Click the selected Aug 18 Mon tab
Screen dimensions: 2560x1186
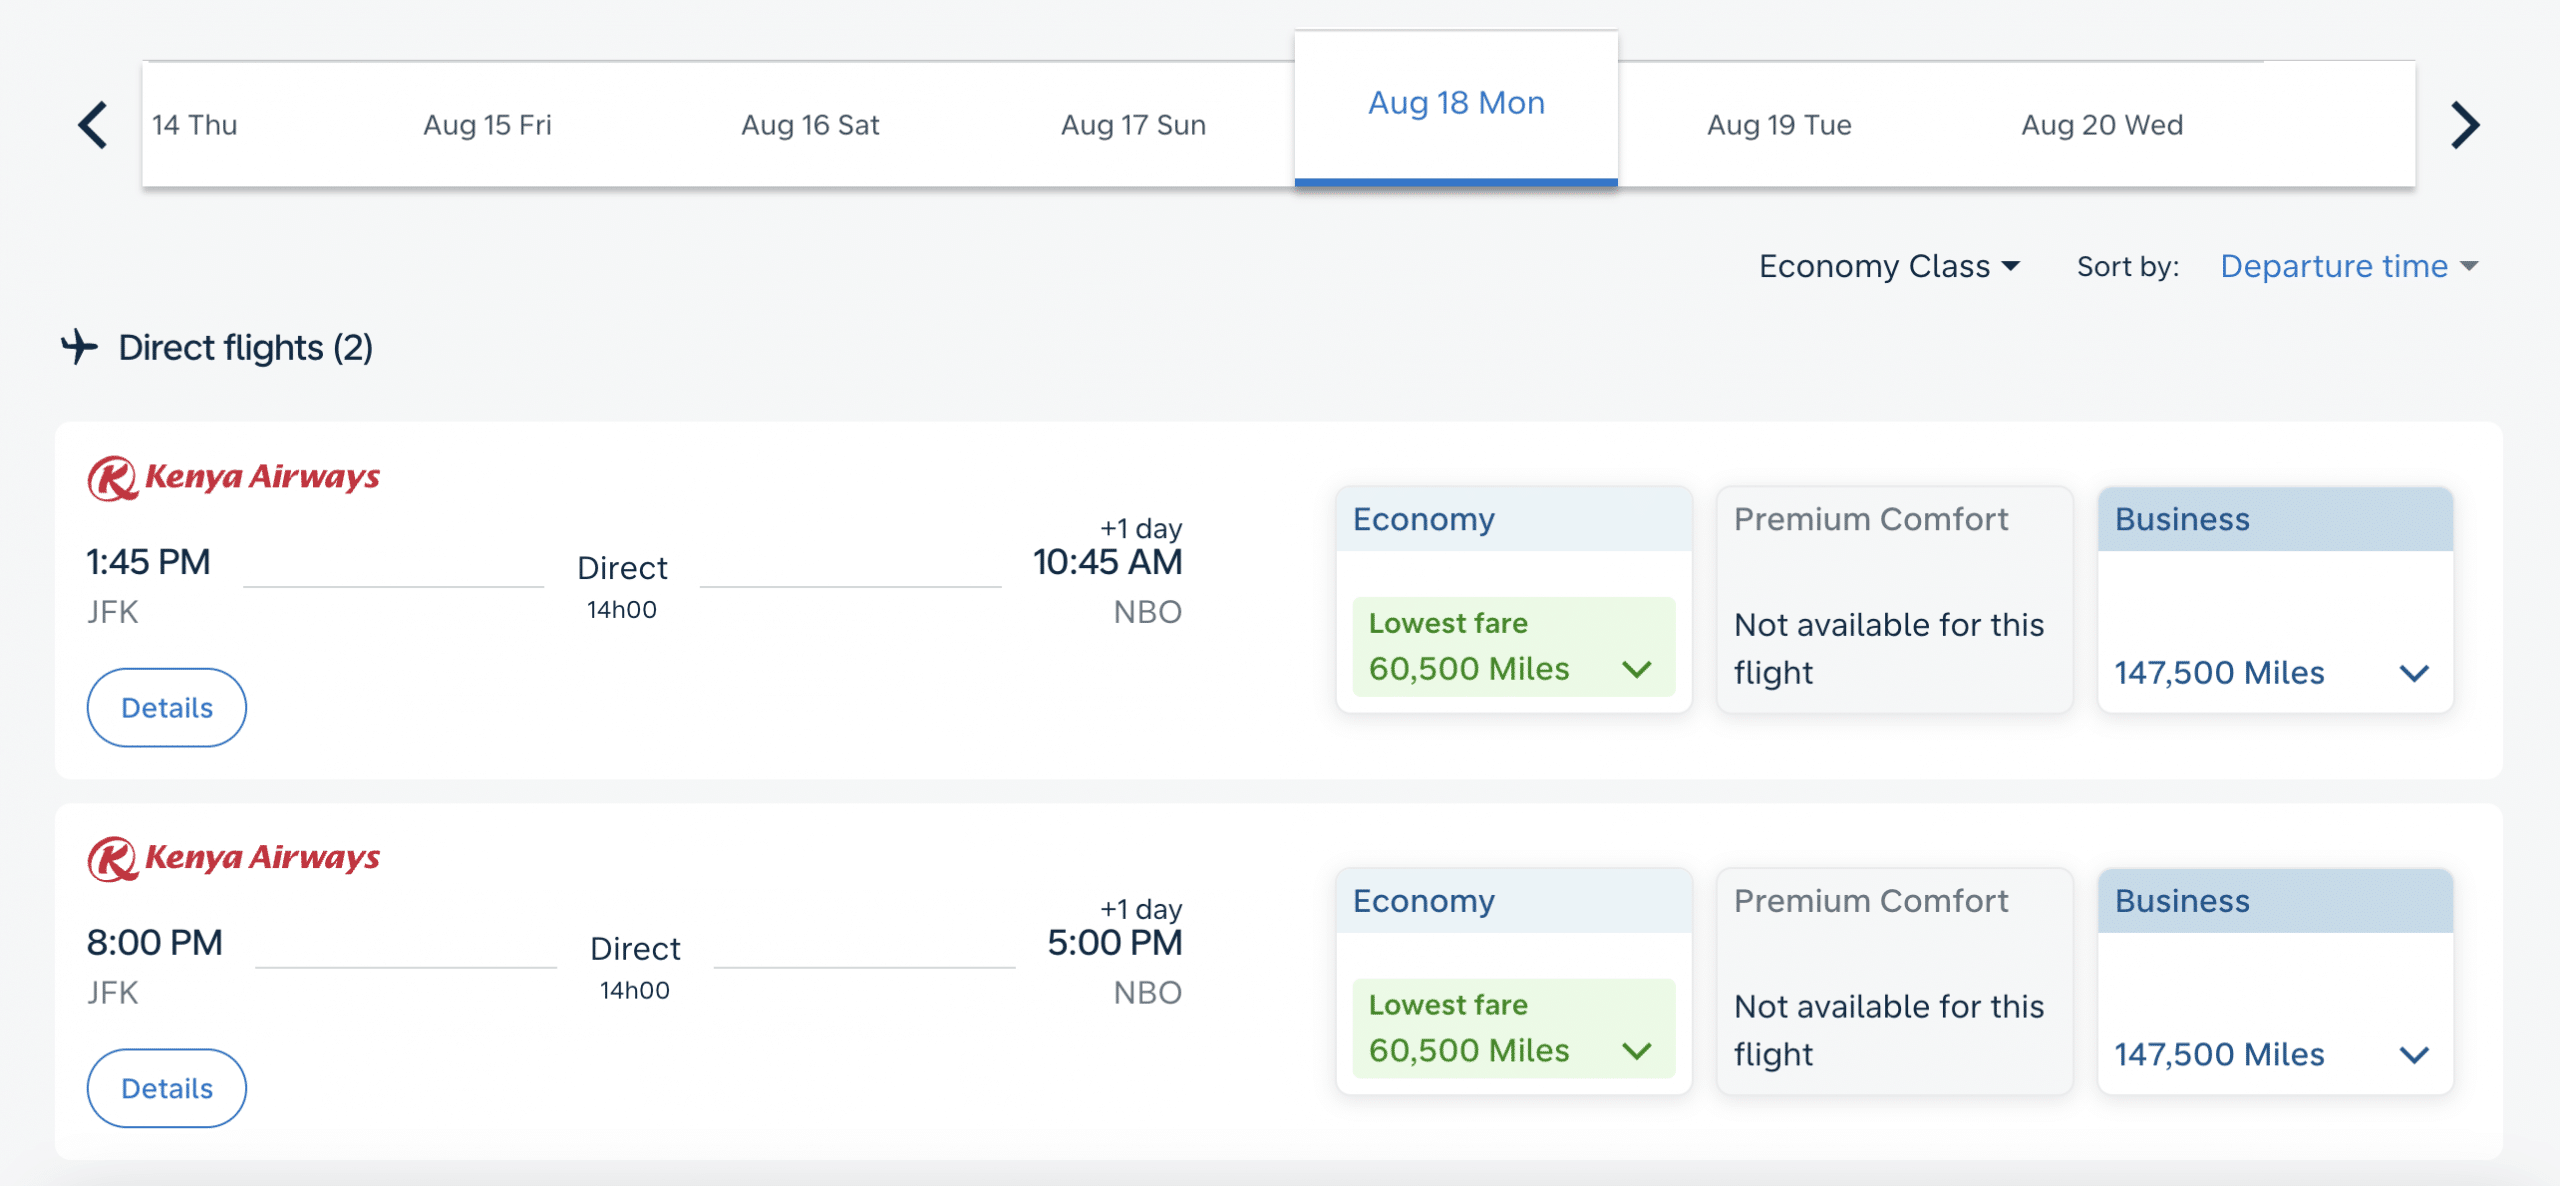click(1456, 104)
